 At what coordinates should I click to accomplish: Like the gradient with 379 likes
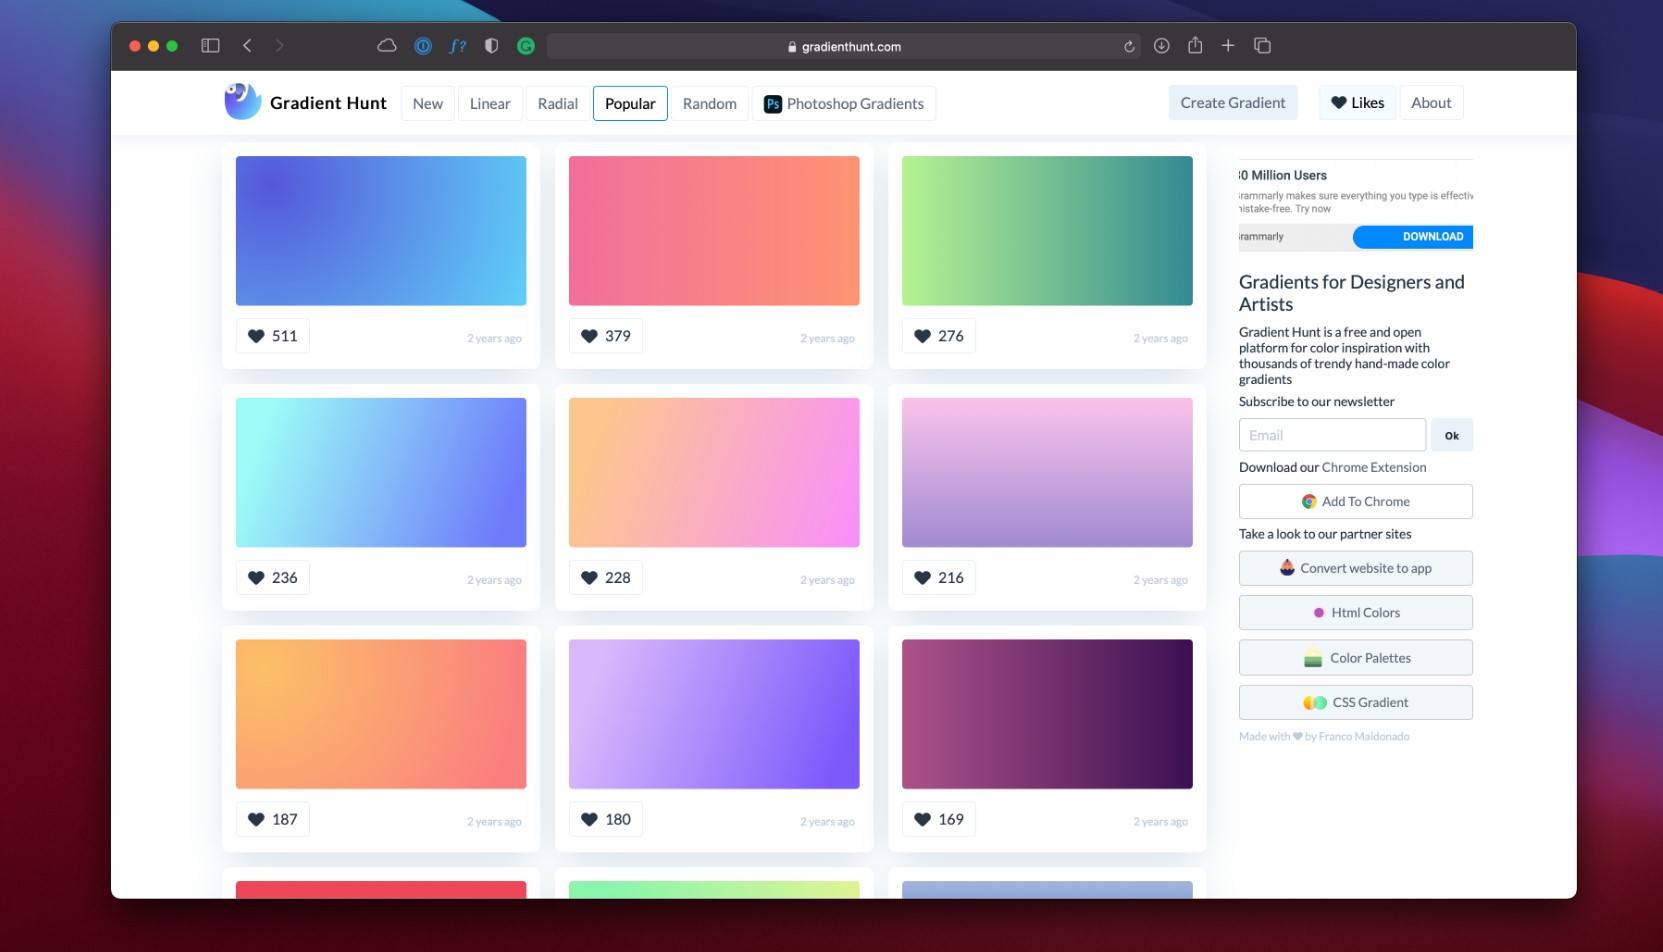(x=606, y=336)
